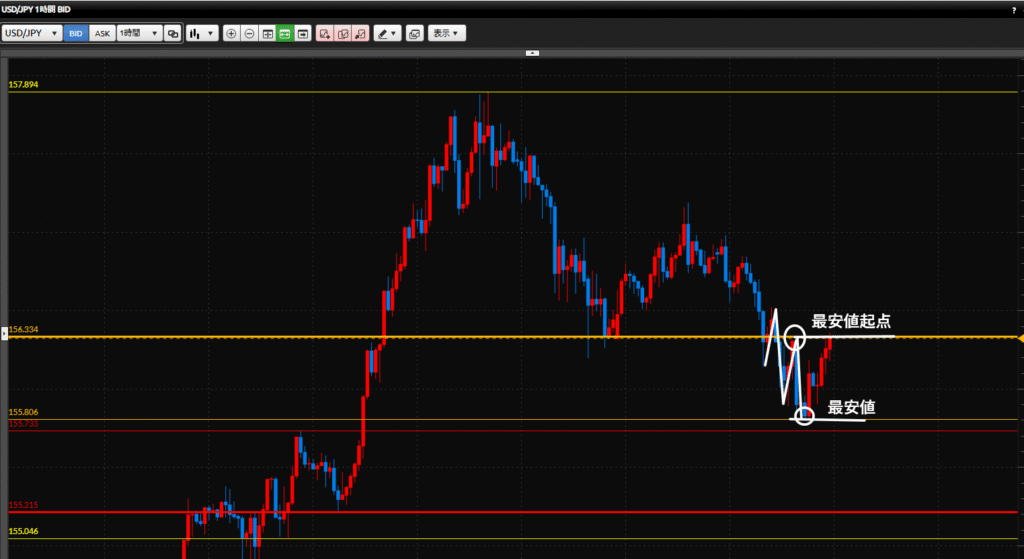1024x559 pixels.
Task: Click the chart link/sync icon
Action: [x=173, y=33]
